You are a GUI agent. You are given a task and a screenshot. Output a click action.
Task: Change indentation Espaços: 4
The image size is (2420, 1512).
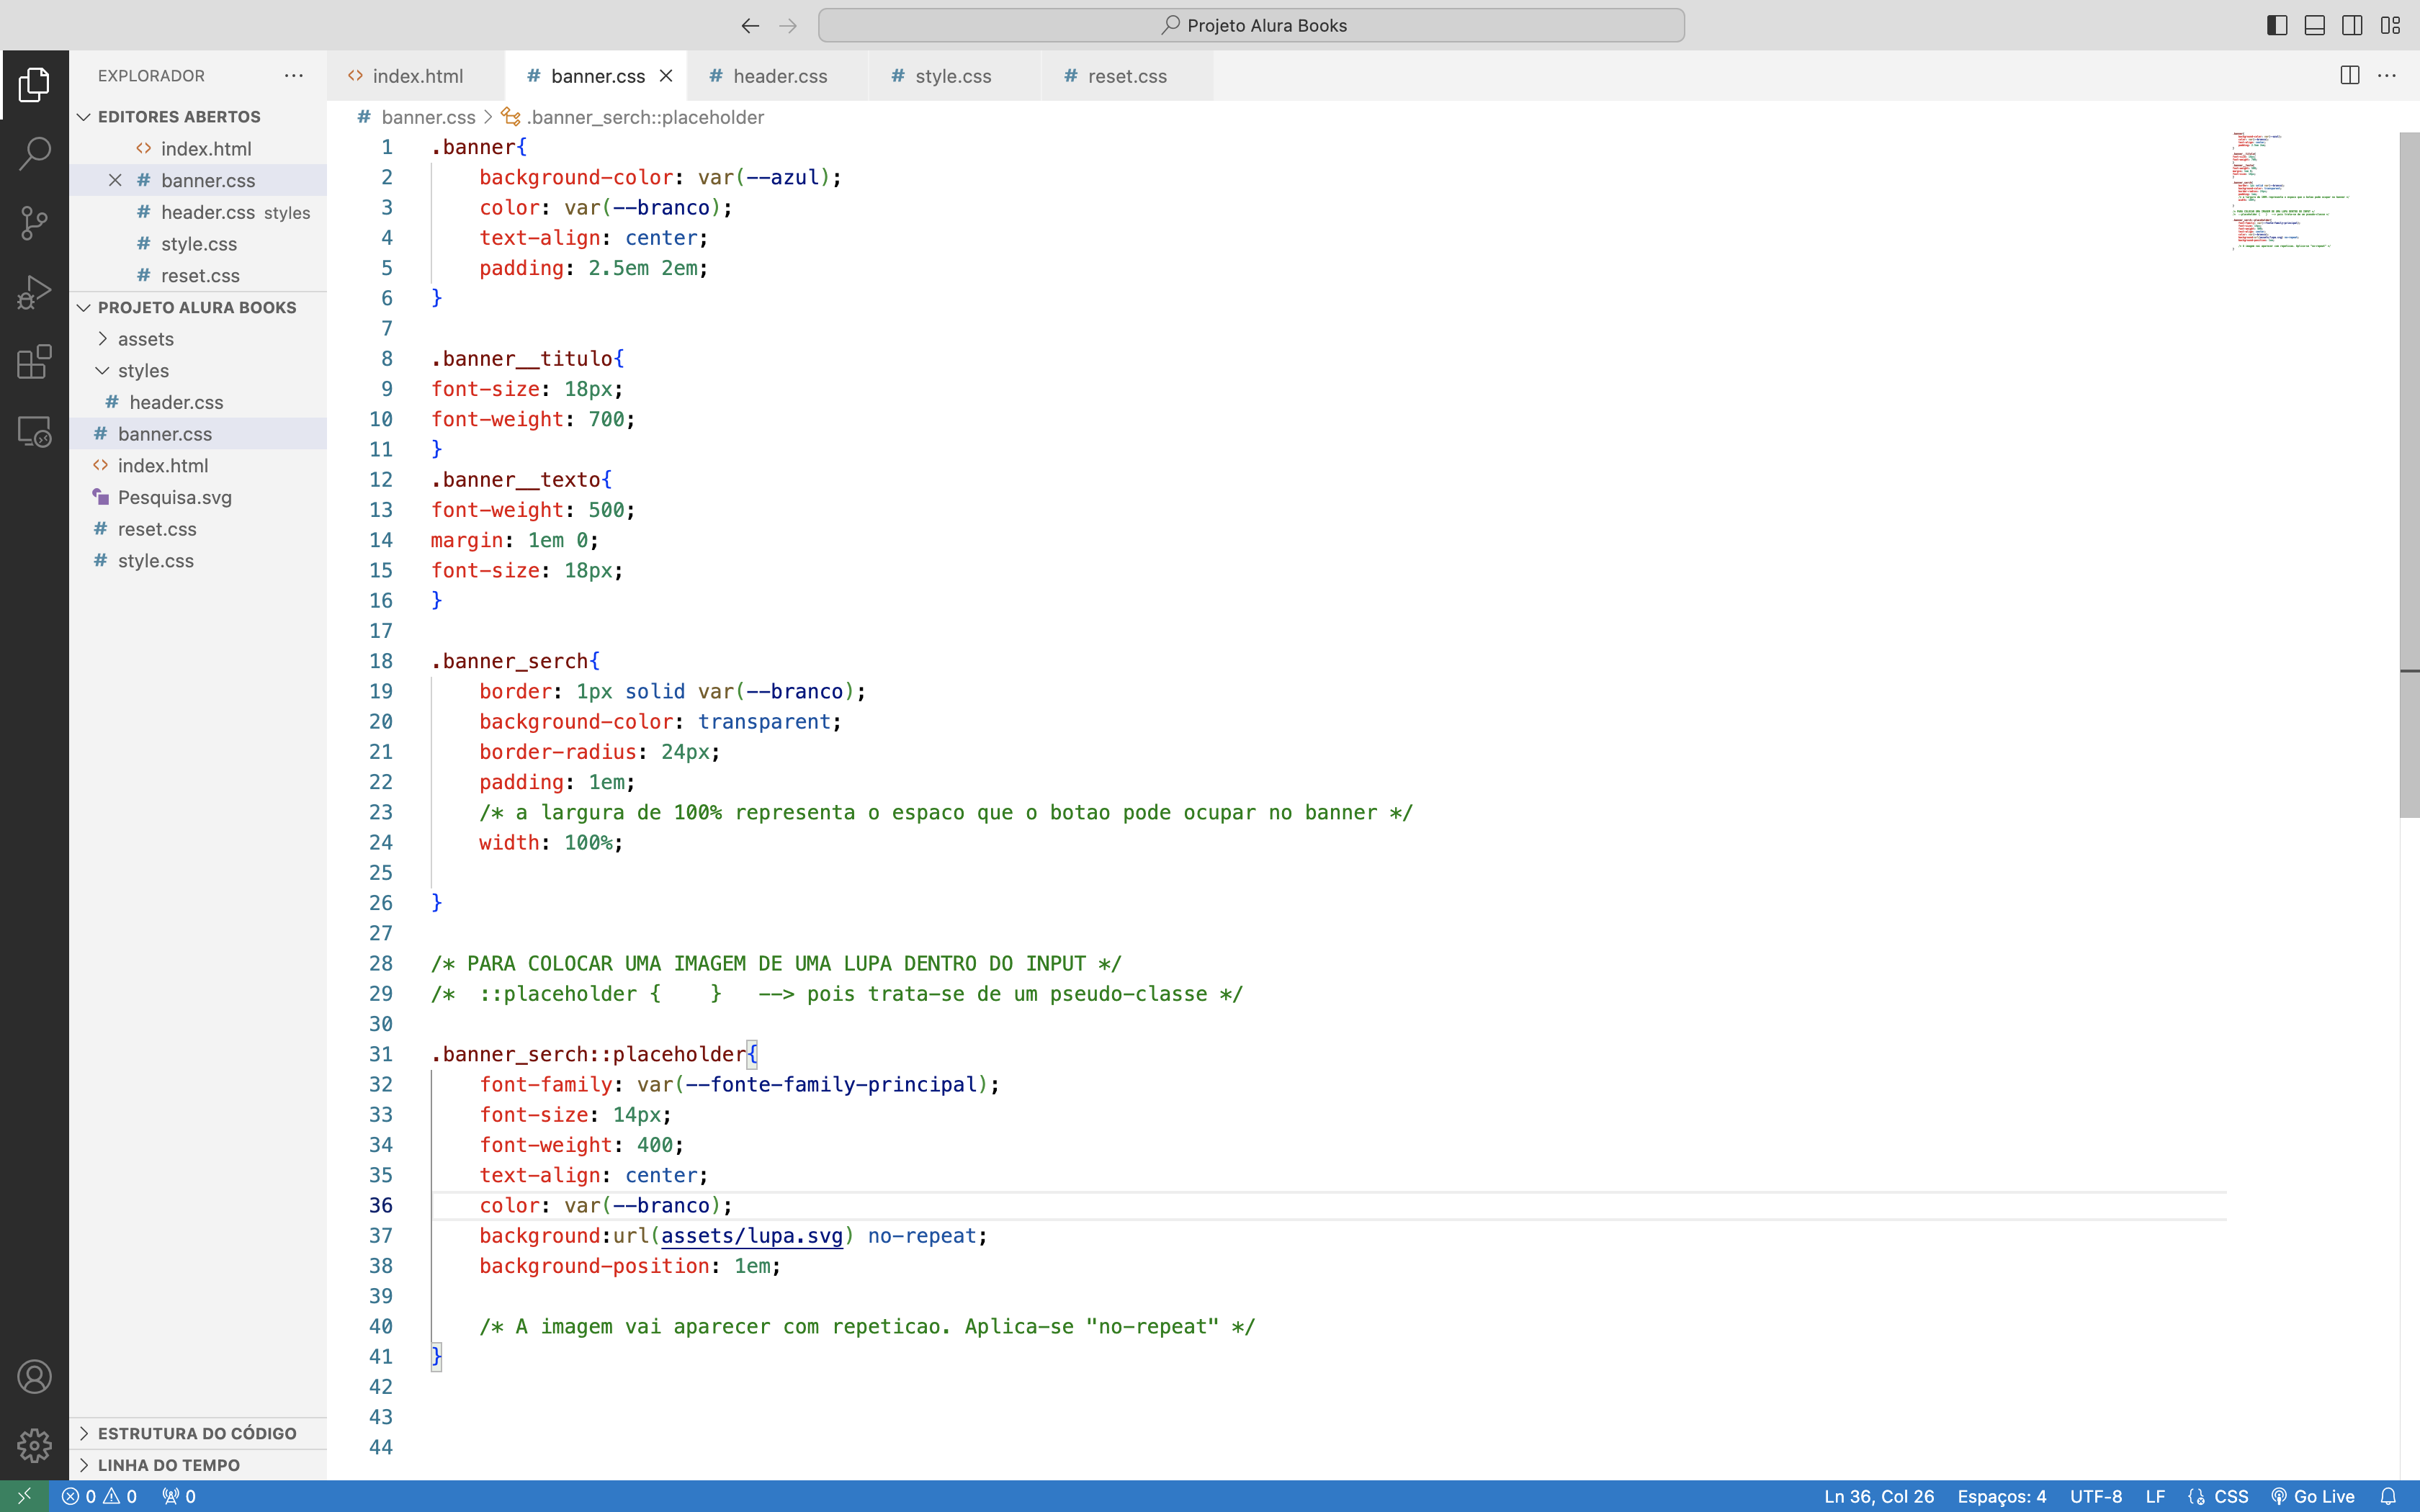pos(2001,1496)
